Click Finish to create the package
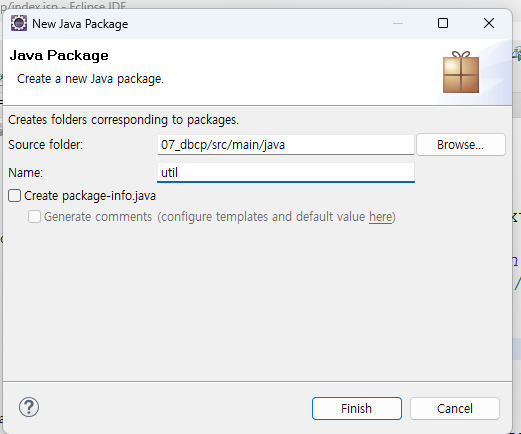The width and height of the screenshot is (521, 434). [x=357, y=408]
